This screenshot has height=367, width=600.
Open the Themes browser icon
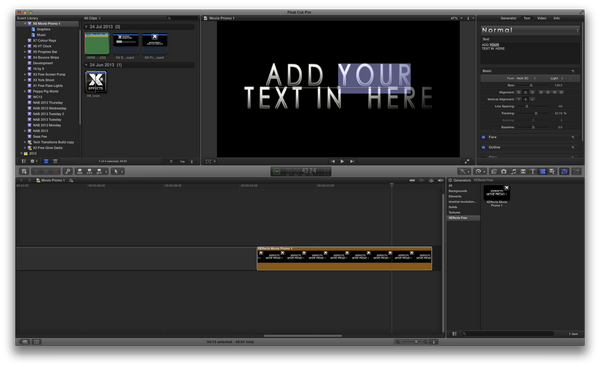pyautogui.click(x=552, y=171)
